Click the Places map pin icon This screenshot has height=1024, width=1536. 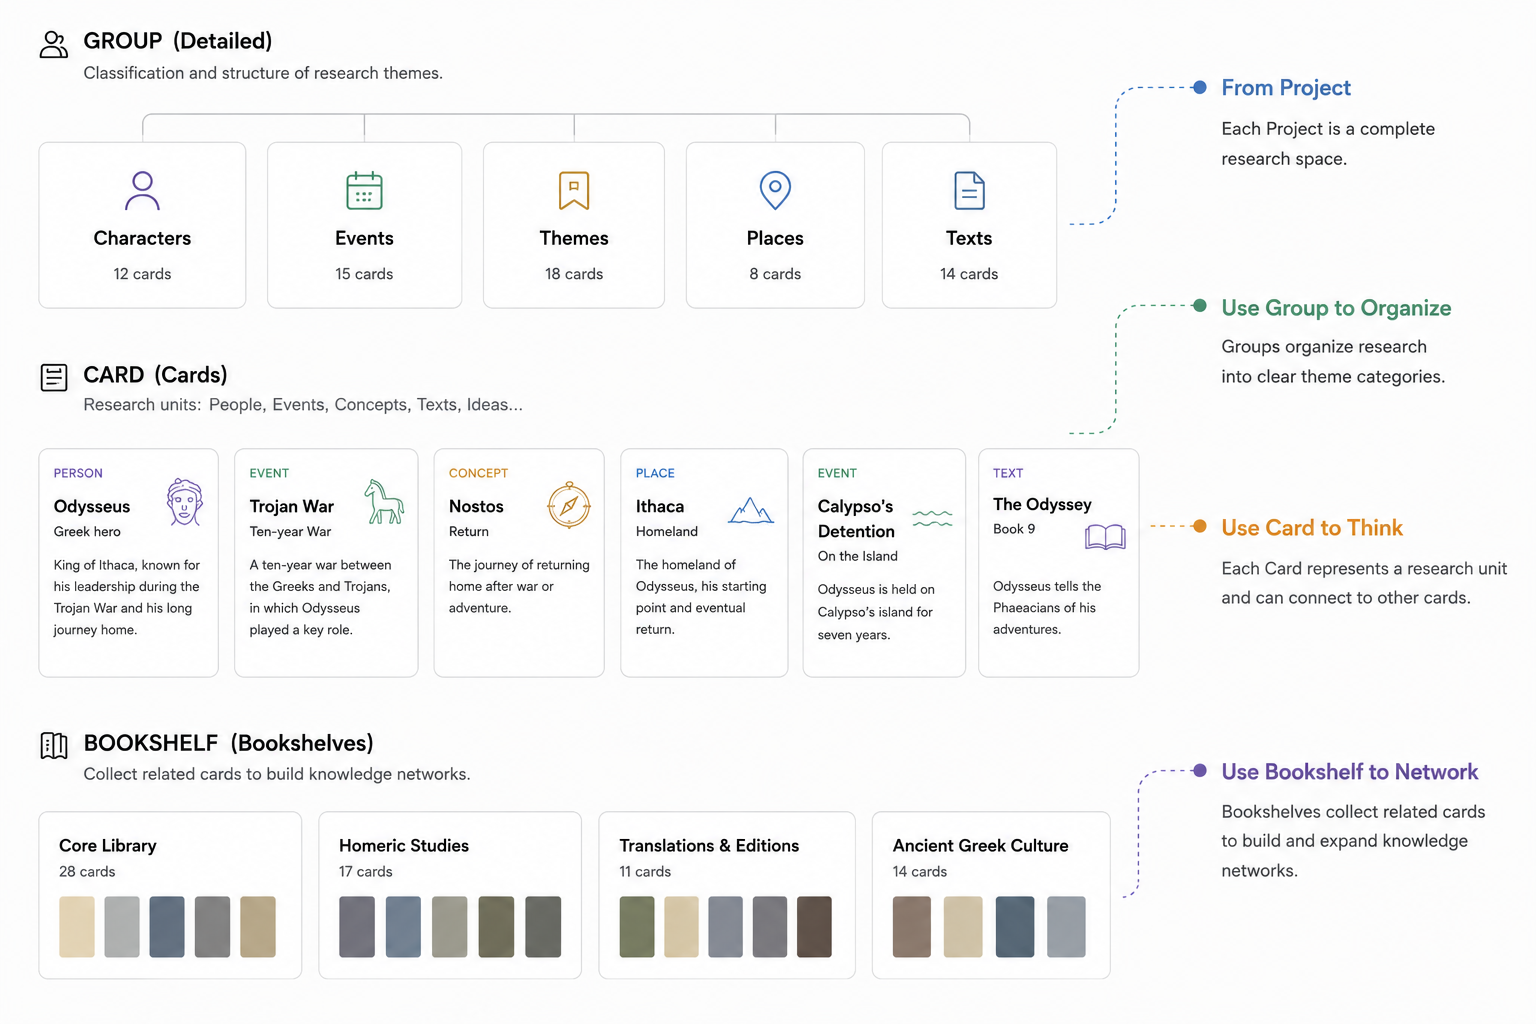775,190
